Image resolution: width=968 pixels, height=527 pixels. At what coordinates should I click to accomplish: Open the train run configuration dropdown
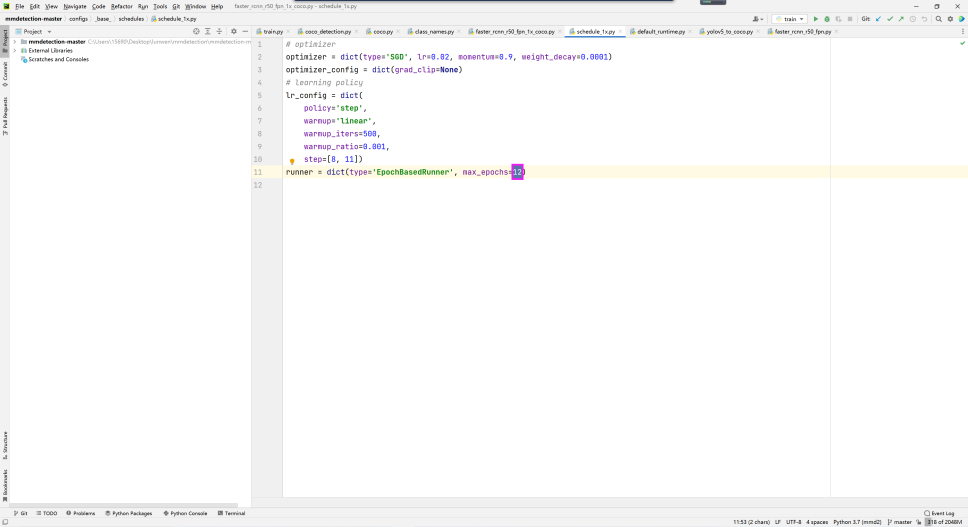click(790, 19)
